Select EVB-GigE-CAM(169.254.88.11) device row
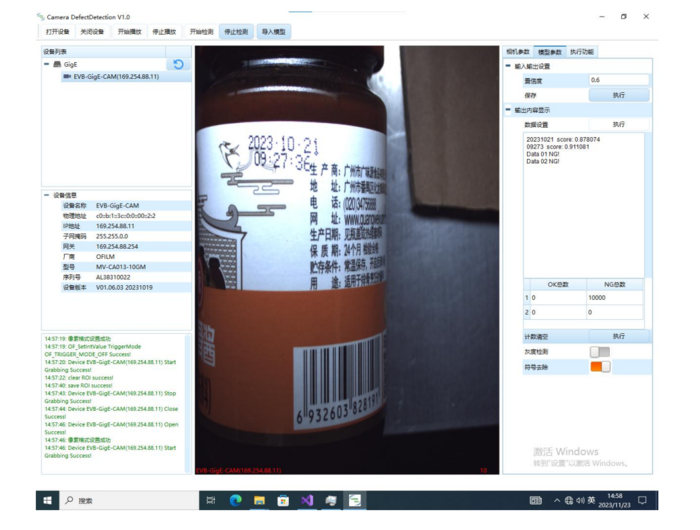700x530 pixels. [126, 76]
